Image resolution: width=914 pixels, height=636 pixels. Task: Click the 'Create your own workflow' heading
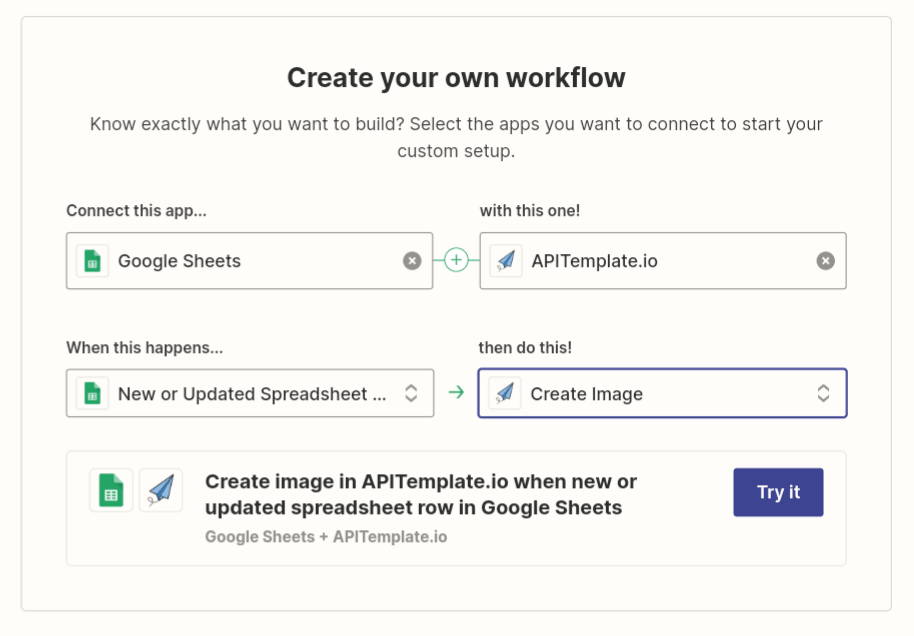pyautogui.click(x=456, y=78)
